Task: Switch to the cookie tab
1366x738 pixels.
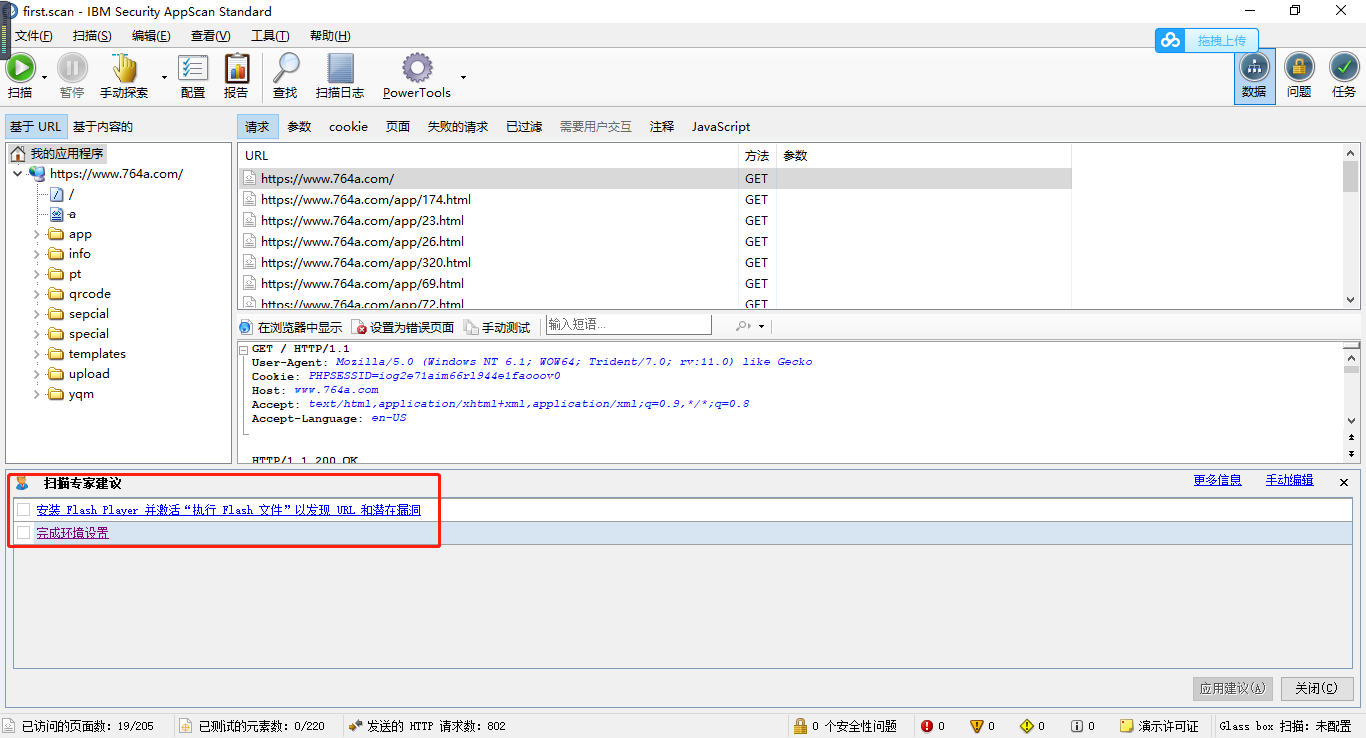Action: click(x=348, y=127)
